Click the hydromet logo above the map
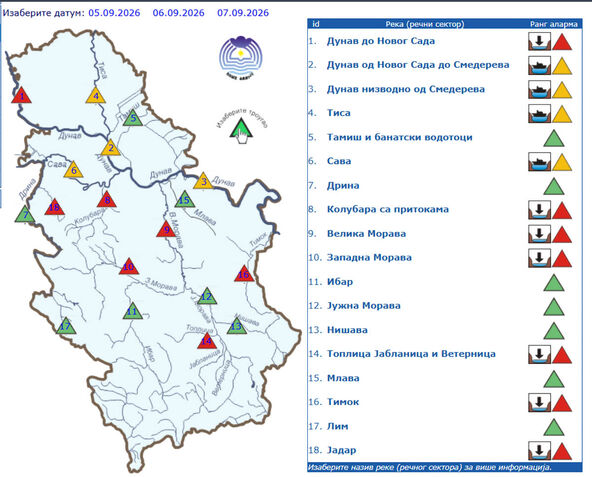 tap(241, 57)
